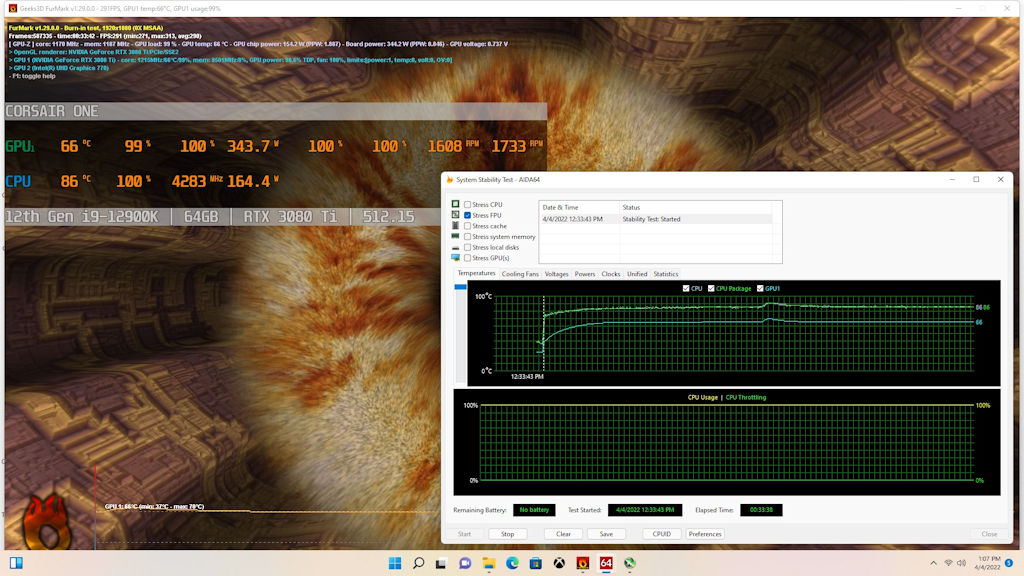This screenshot has height=576, width=1024.
Task: Launch Teams Chat from taskbar
Action: pyautogui.click(x=465, y=563)
